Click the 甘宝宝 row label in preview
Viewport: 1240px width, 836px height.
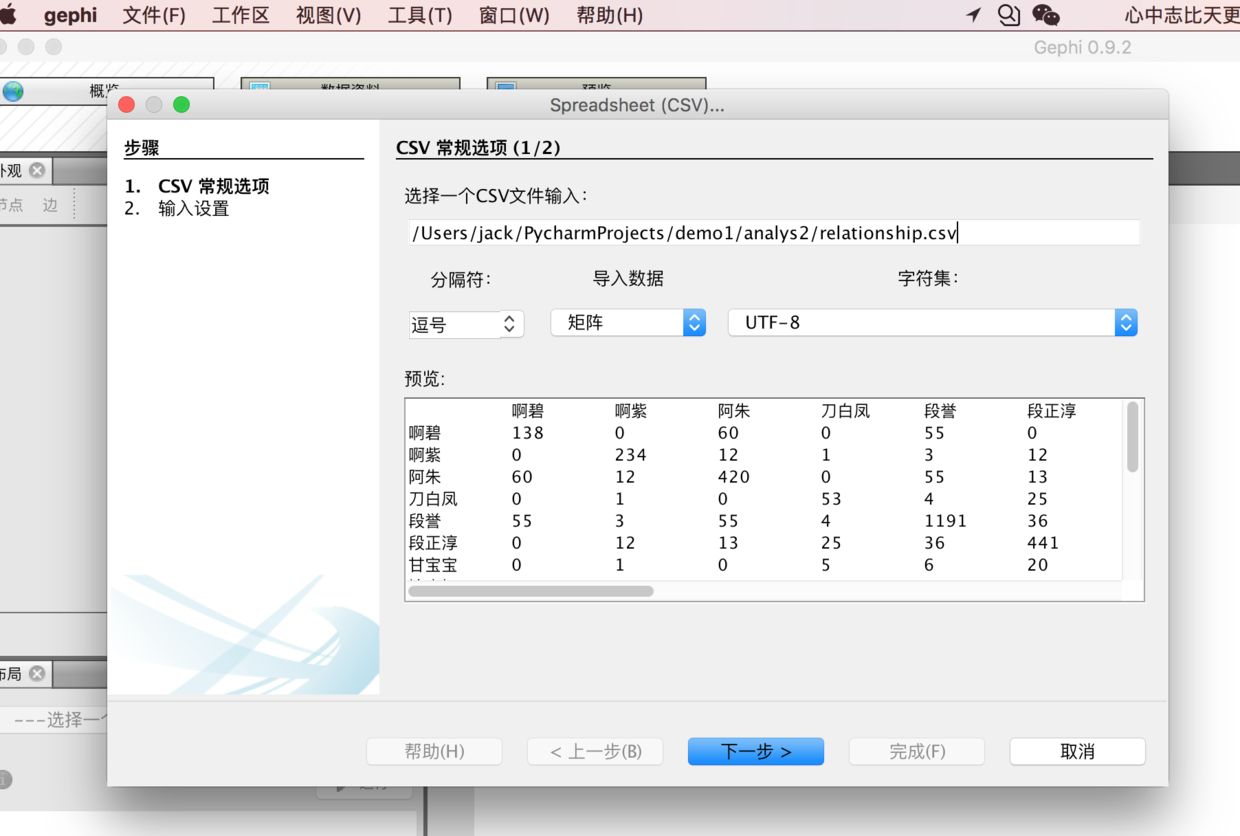[x=433, y=565]
